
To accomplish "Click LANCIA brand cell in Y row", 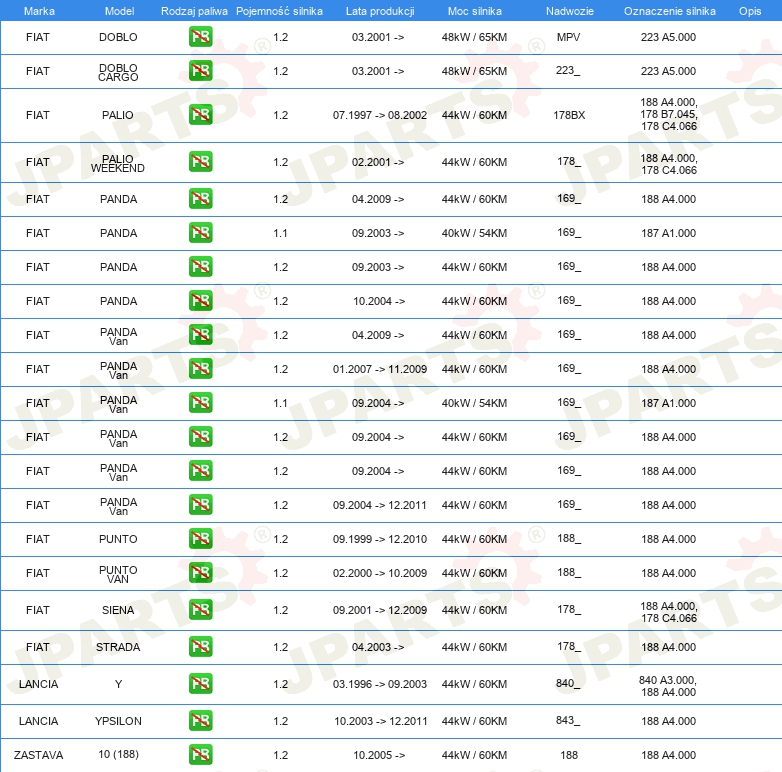I will pyautogui.click(x=38, y=684).
